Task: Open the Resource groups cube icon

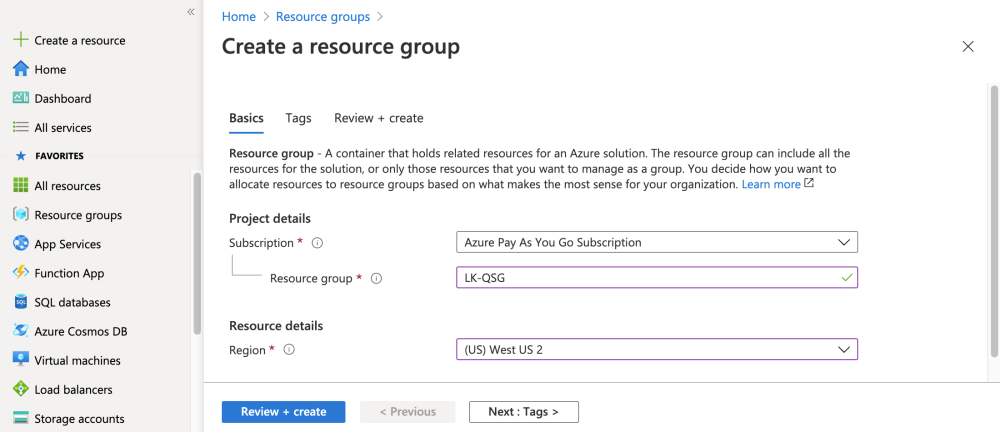Action: [x=20, y=214]
